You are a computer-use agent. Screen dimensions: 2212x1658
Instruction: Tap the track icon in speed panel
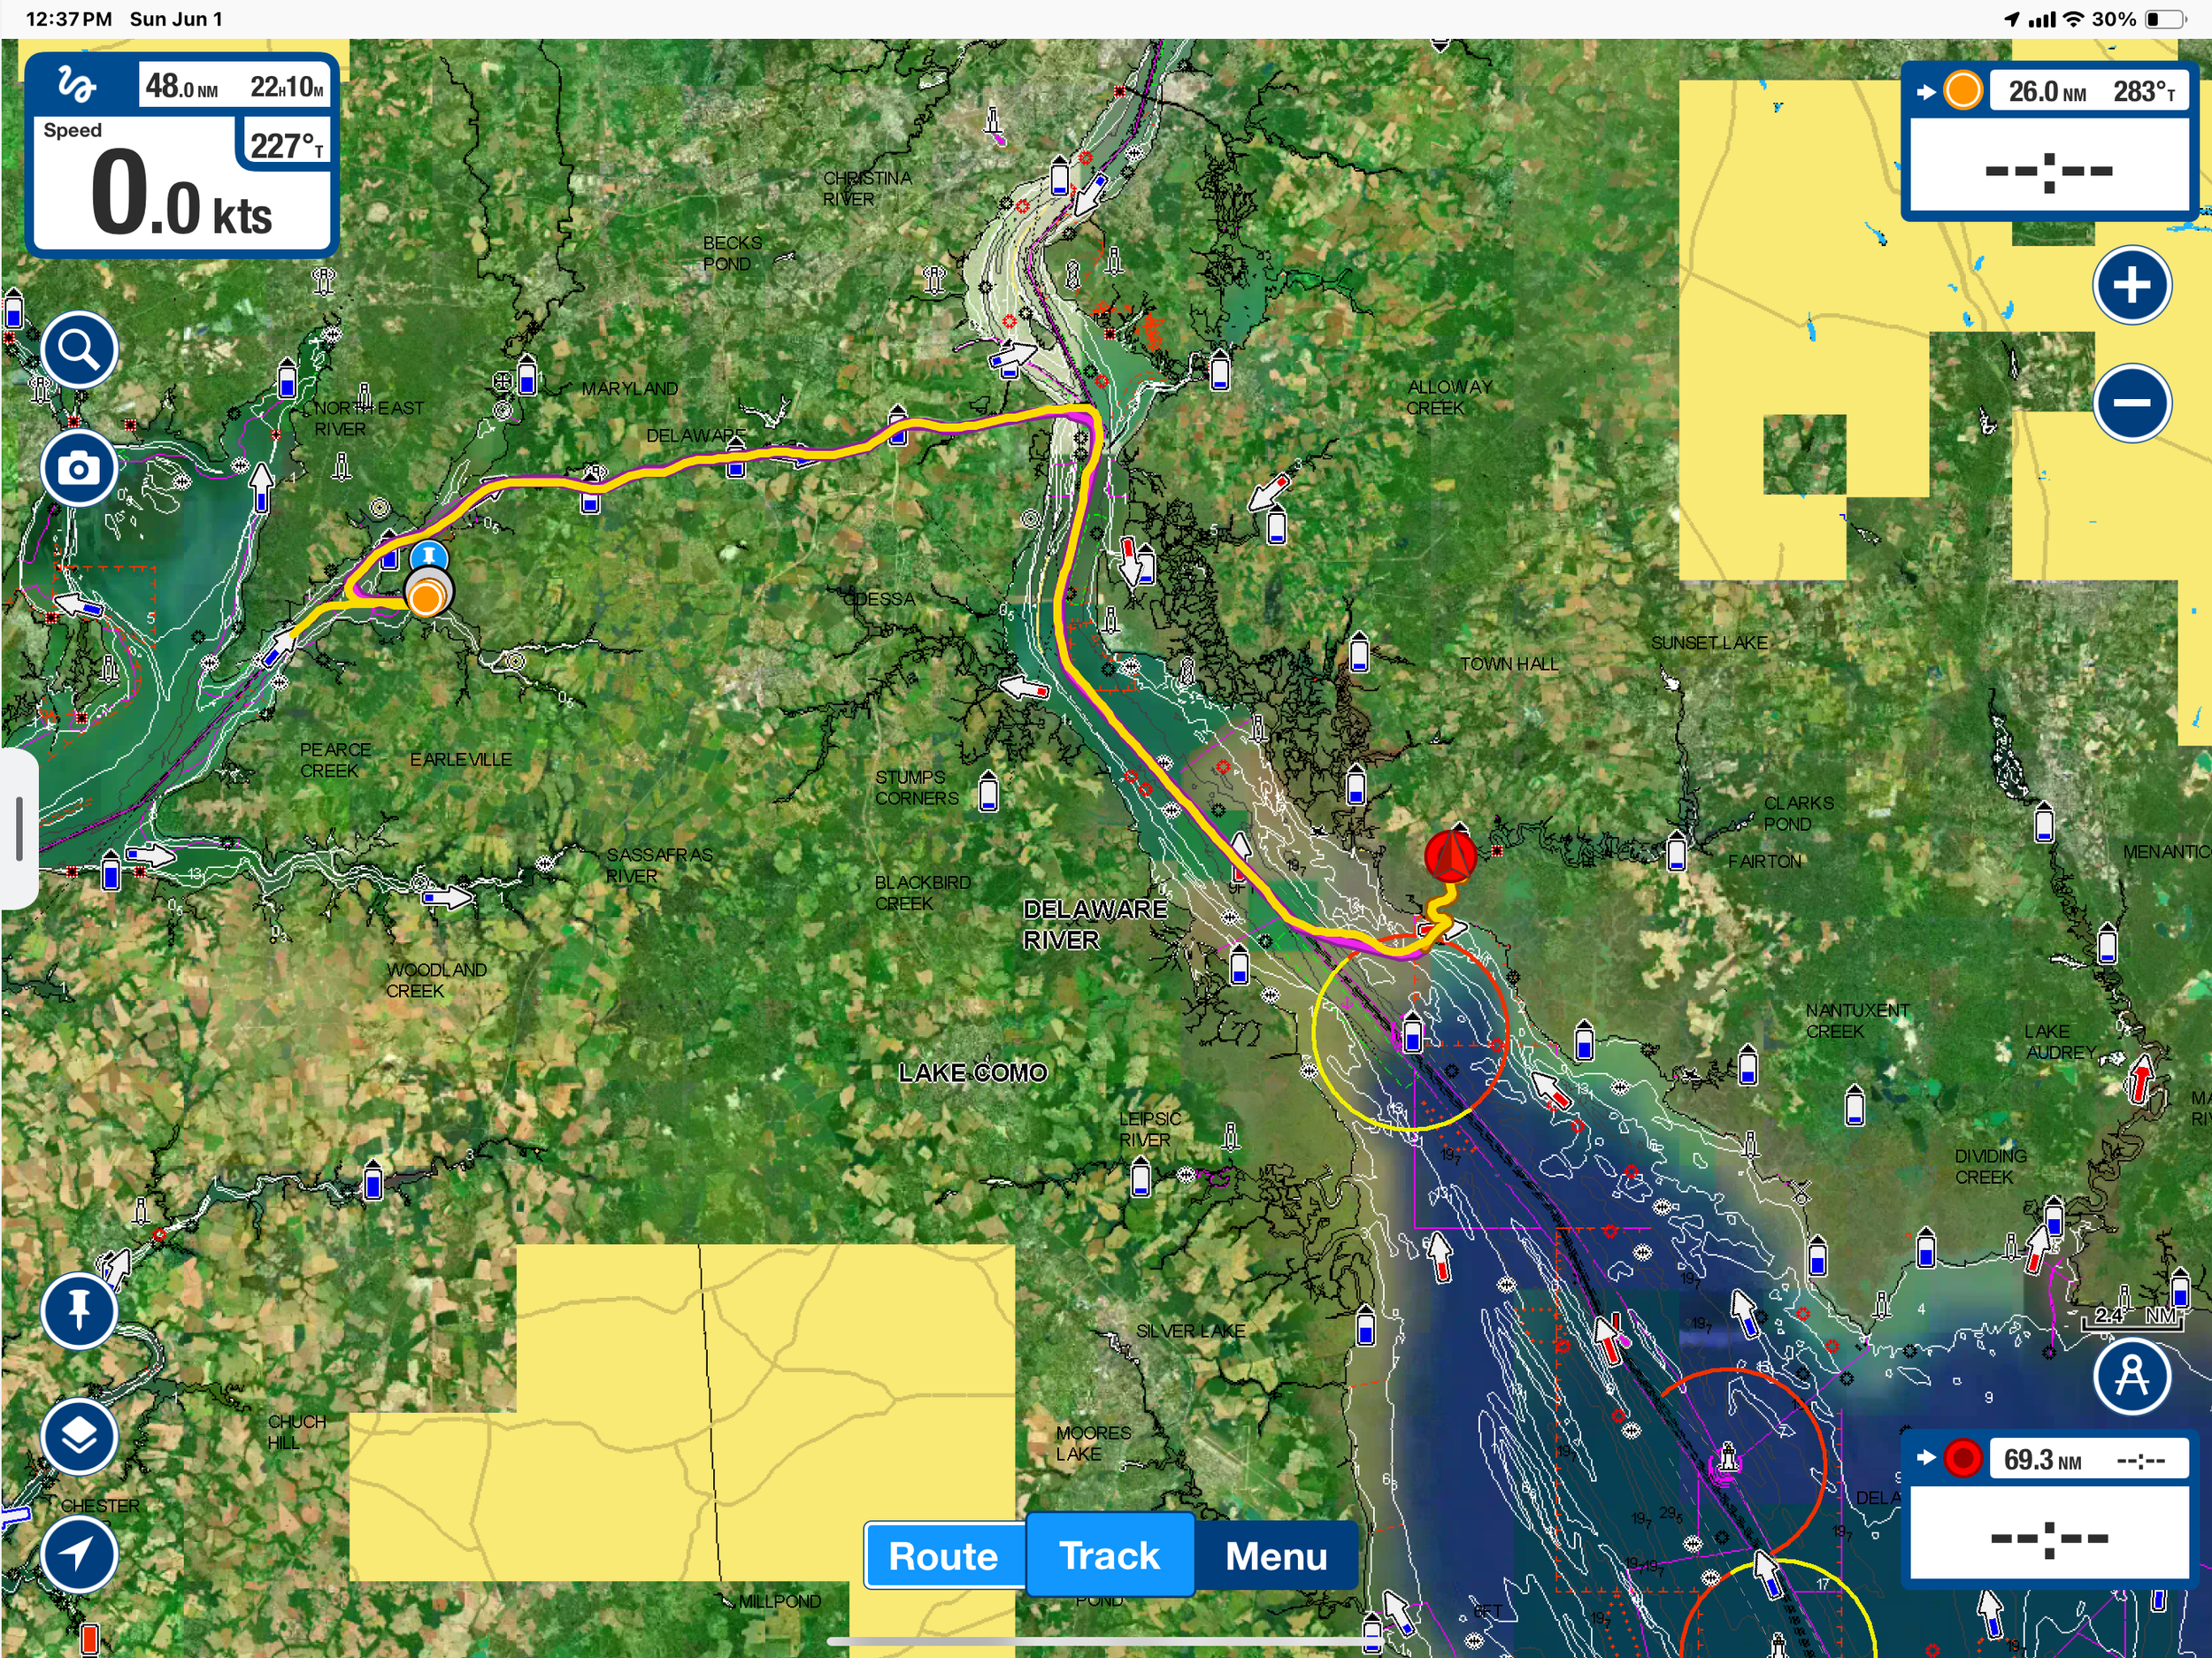click(77, 84)
